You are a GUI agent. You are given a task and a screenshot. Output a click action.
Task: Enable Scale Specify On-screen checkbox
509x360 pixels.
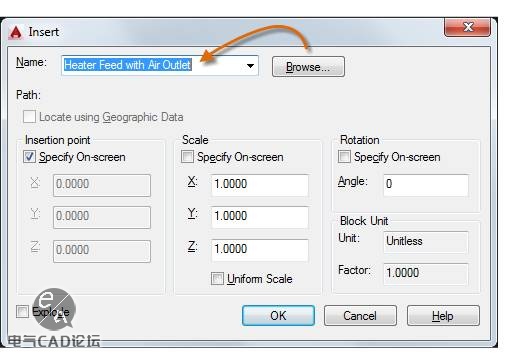pos(187,157)
